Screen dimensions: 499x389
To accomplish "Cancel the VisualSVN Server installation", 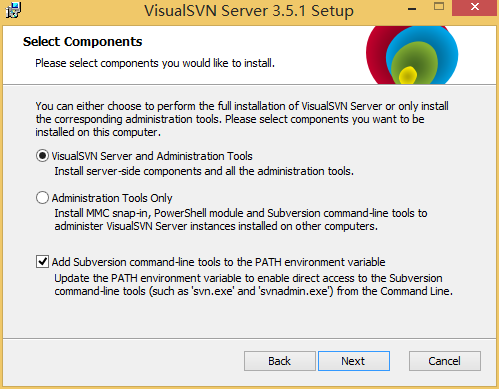I will pos(445,361).
